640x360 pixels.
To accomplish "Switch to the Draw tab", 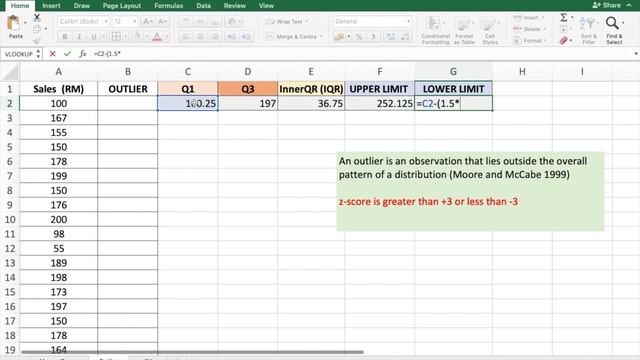I will 82,6.
